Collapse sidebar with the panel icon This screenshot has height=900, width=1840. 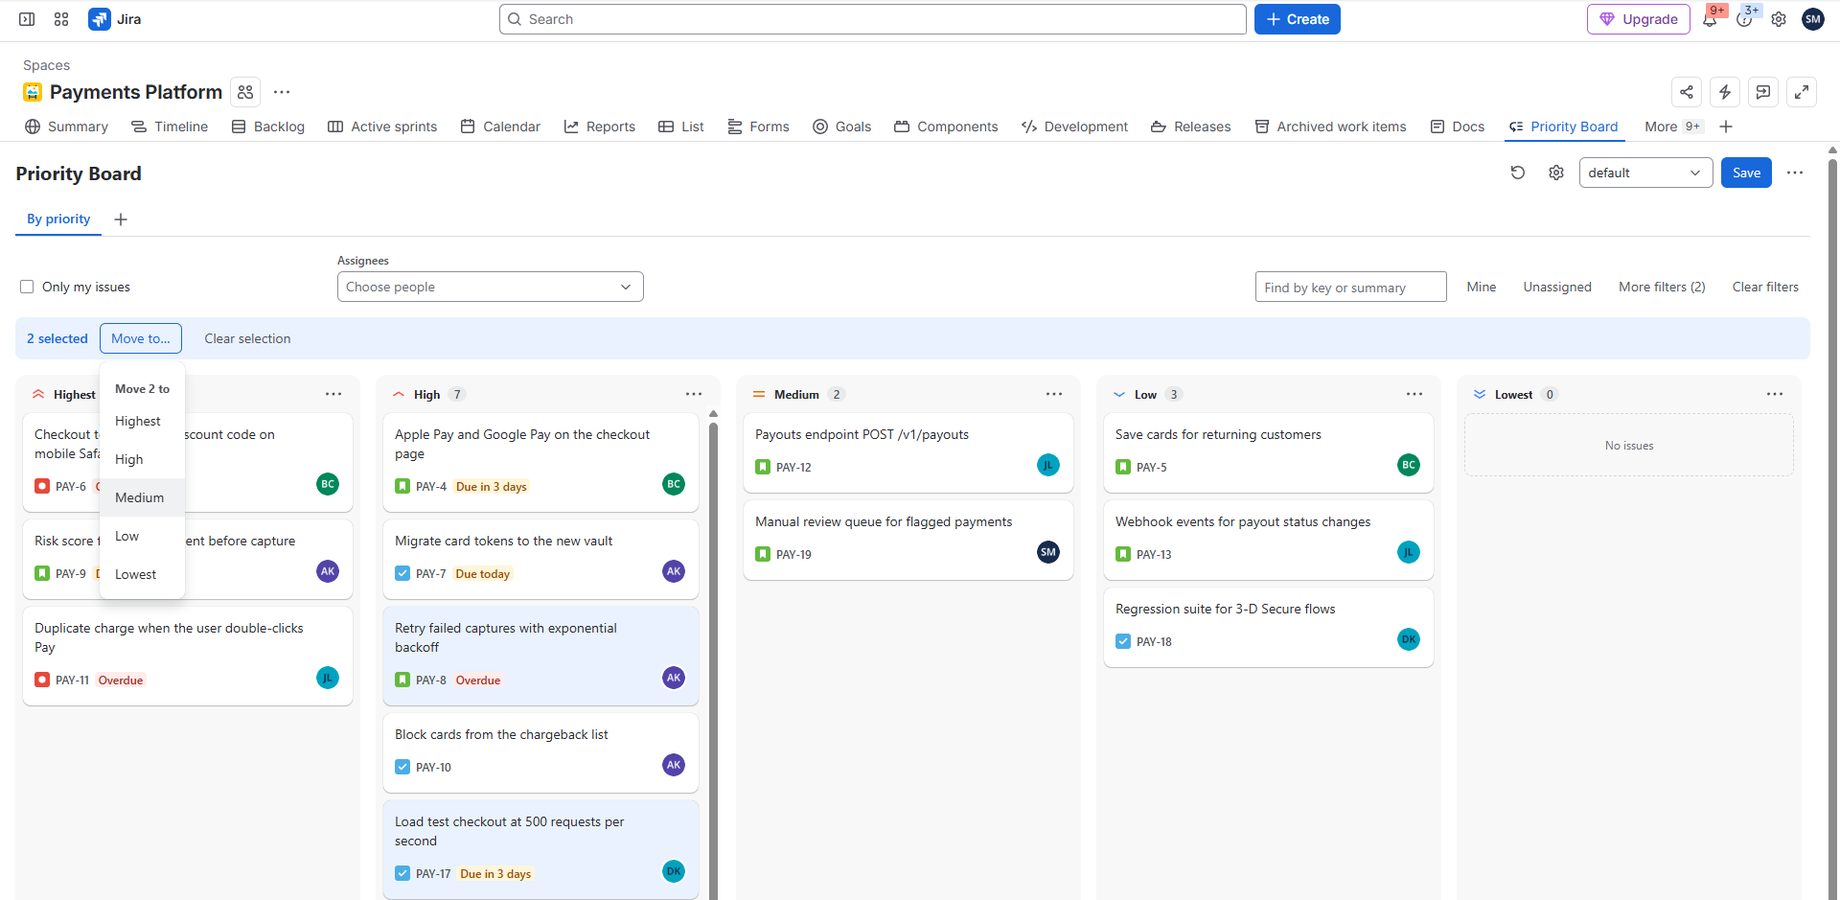pos(27,19)
